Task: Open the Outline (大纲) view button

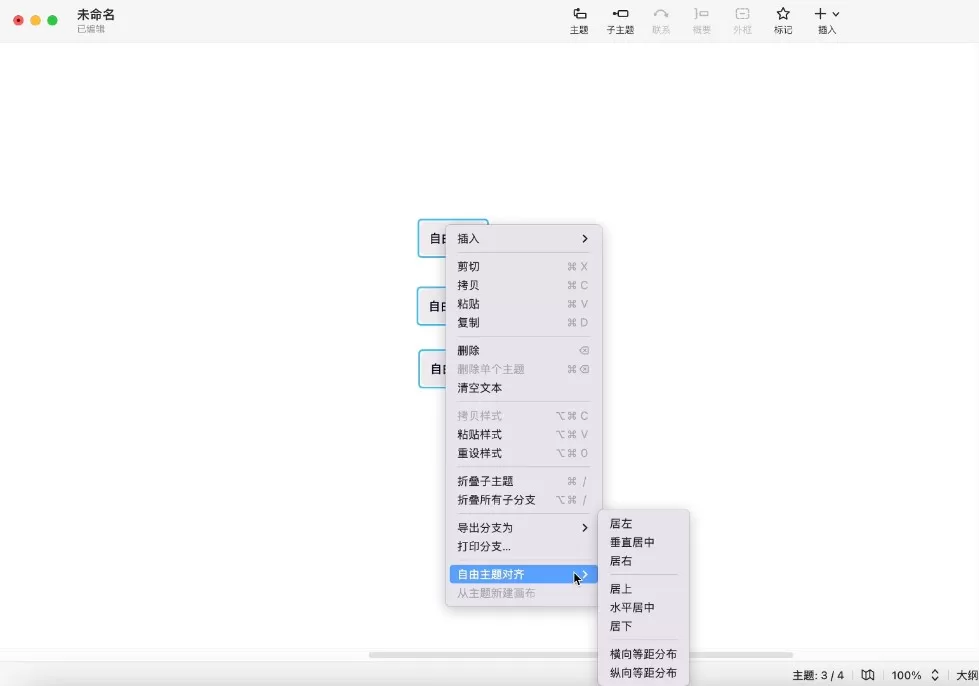Action: [966, 675]
